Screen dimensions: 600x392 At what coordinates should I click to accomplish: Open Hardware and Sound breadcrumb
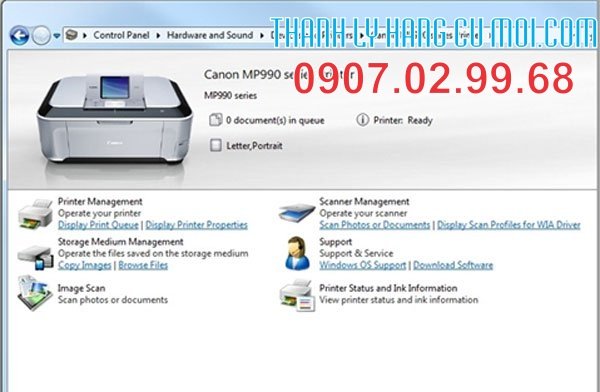(210, 35)
